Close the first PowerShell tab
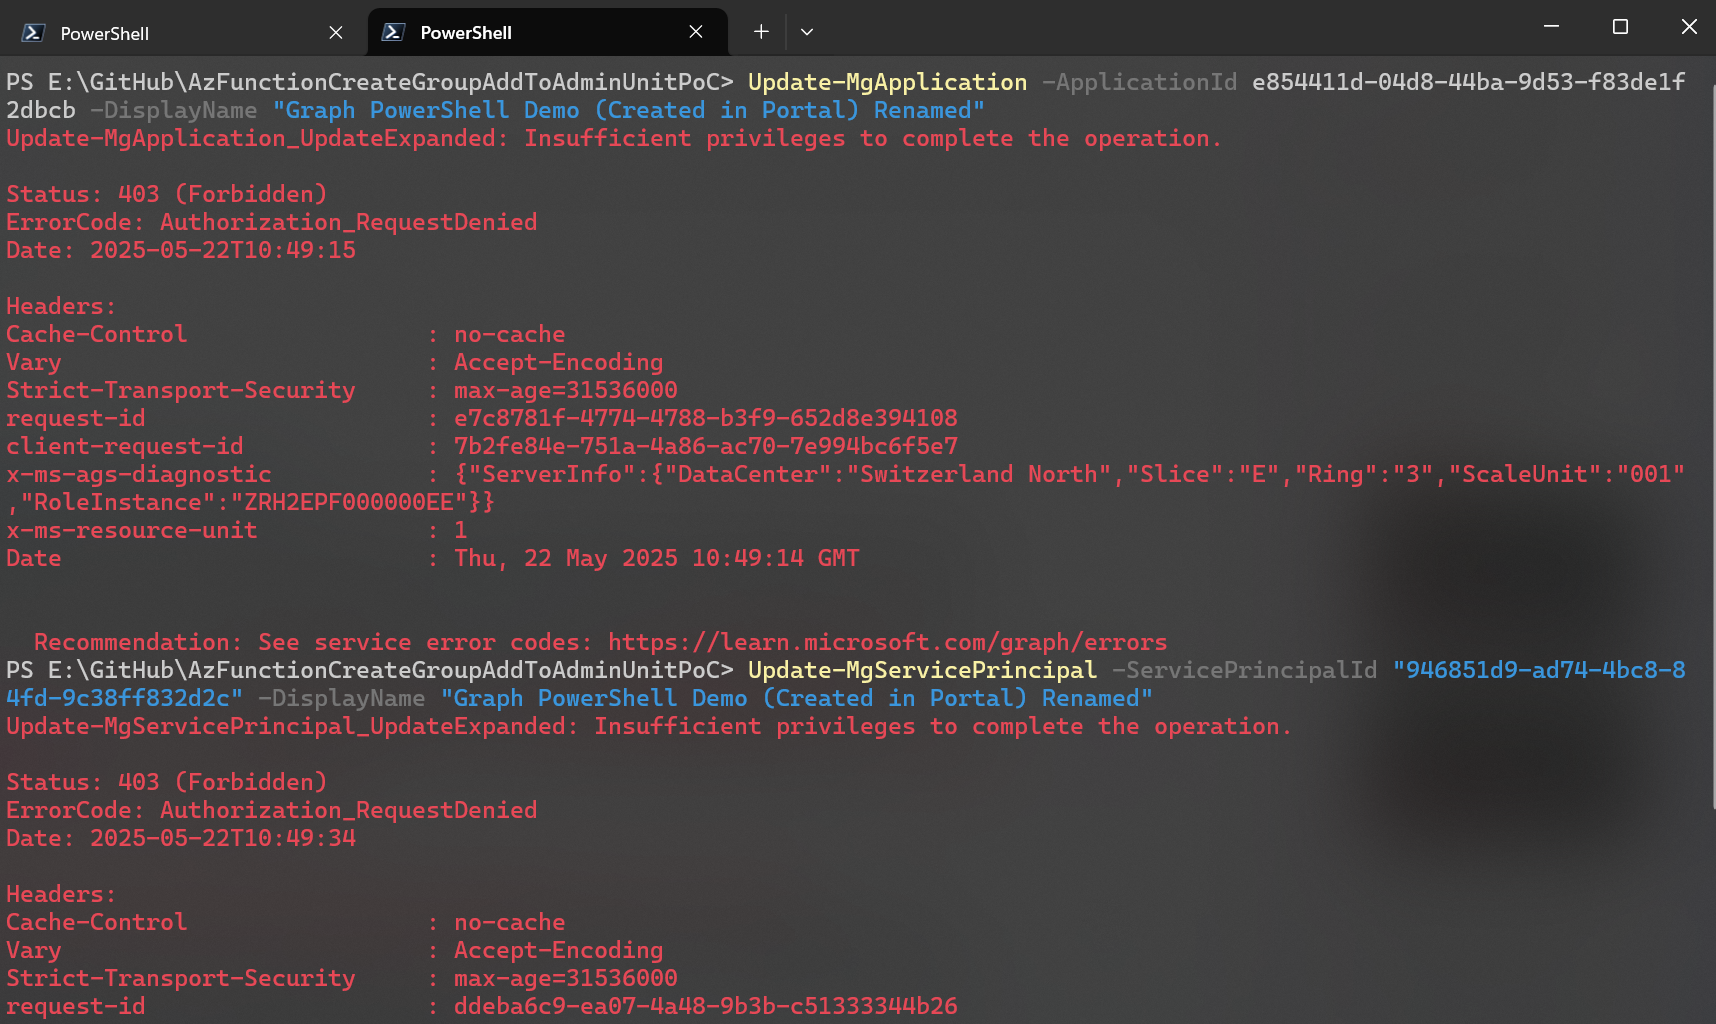This screenshot has height=1024, width=1716. [x=336, y=33]
